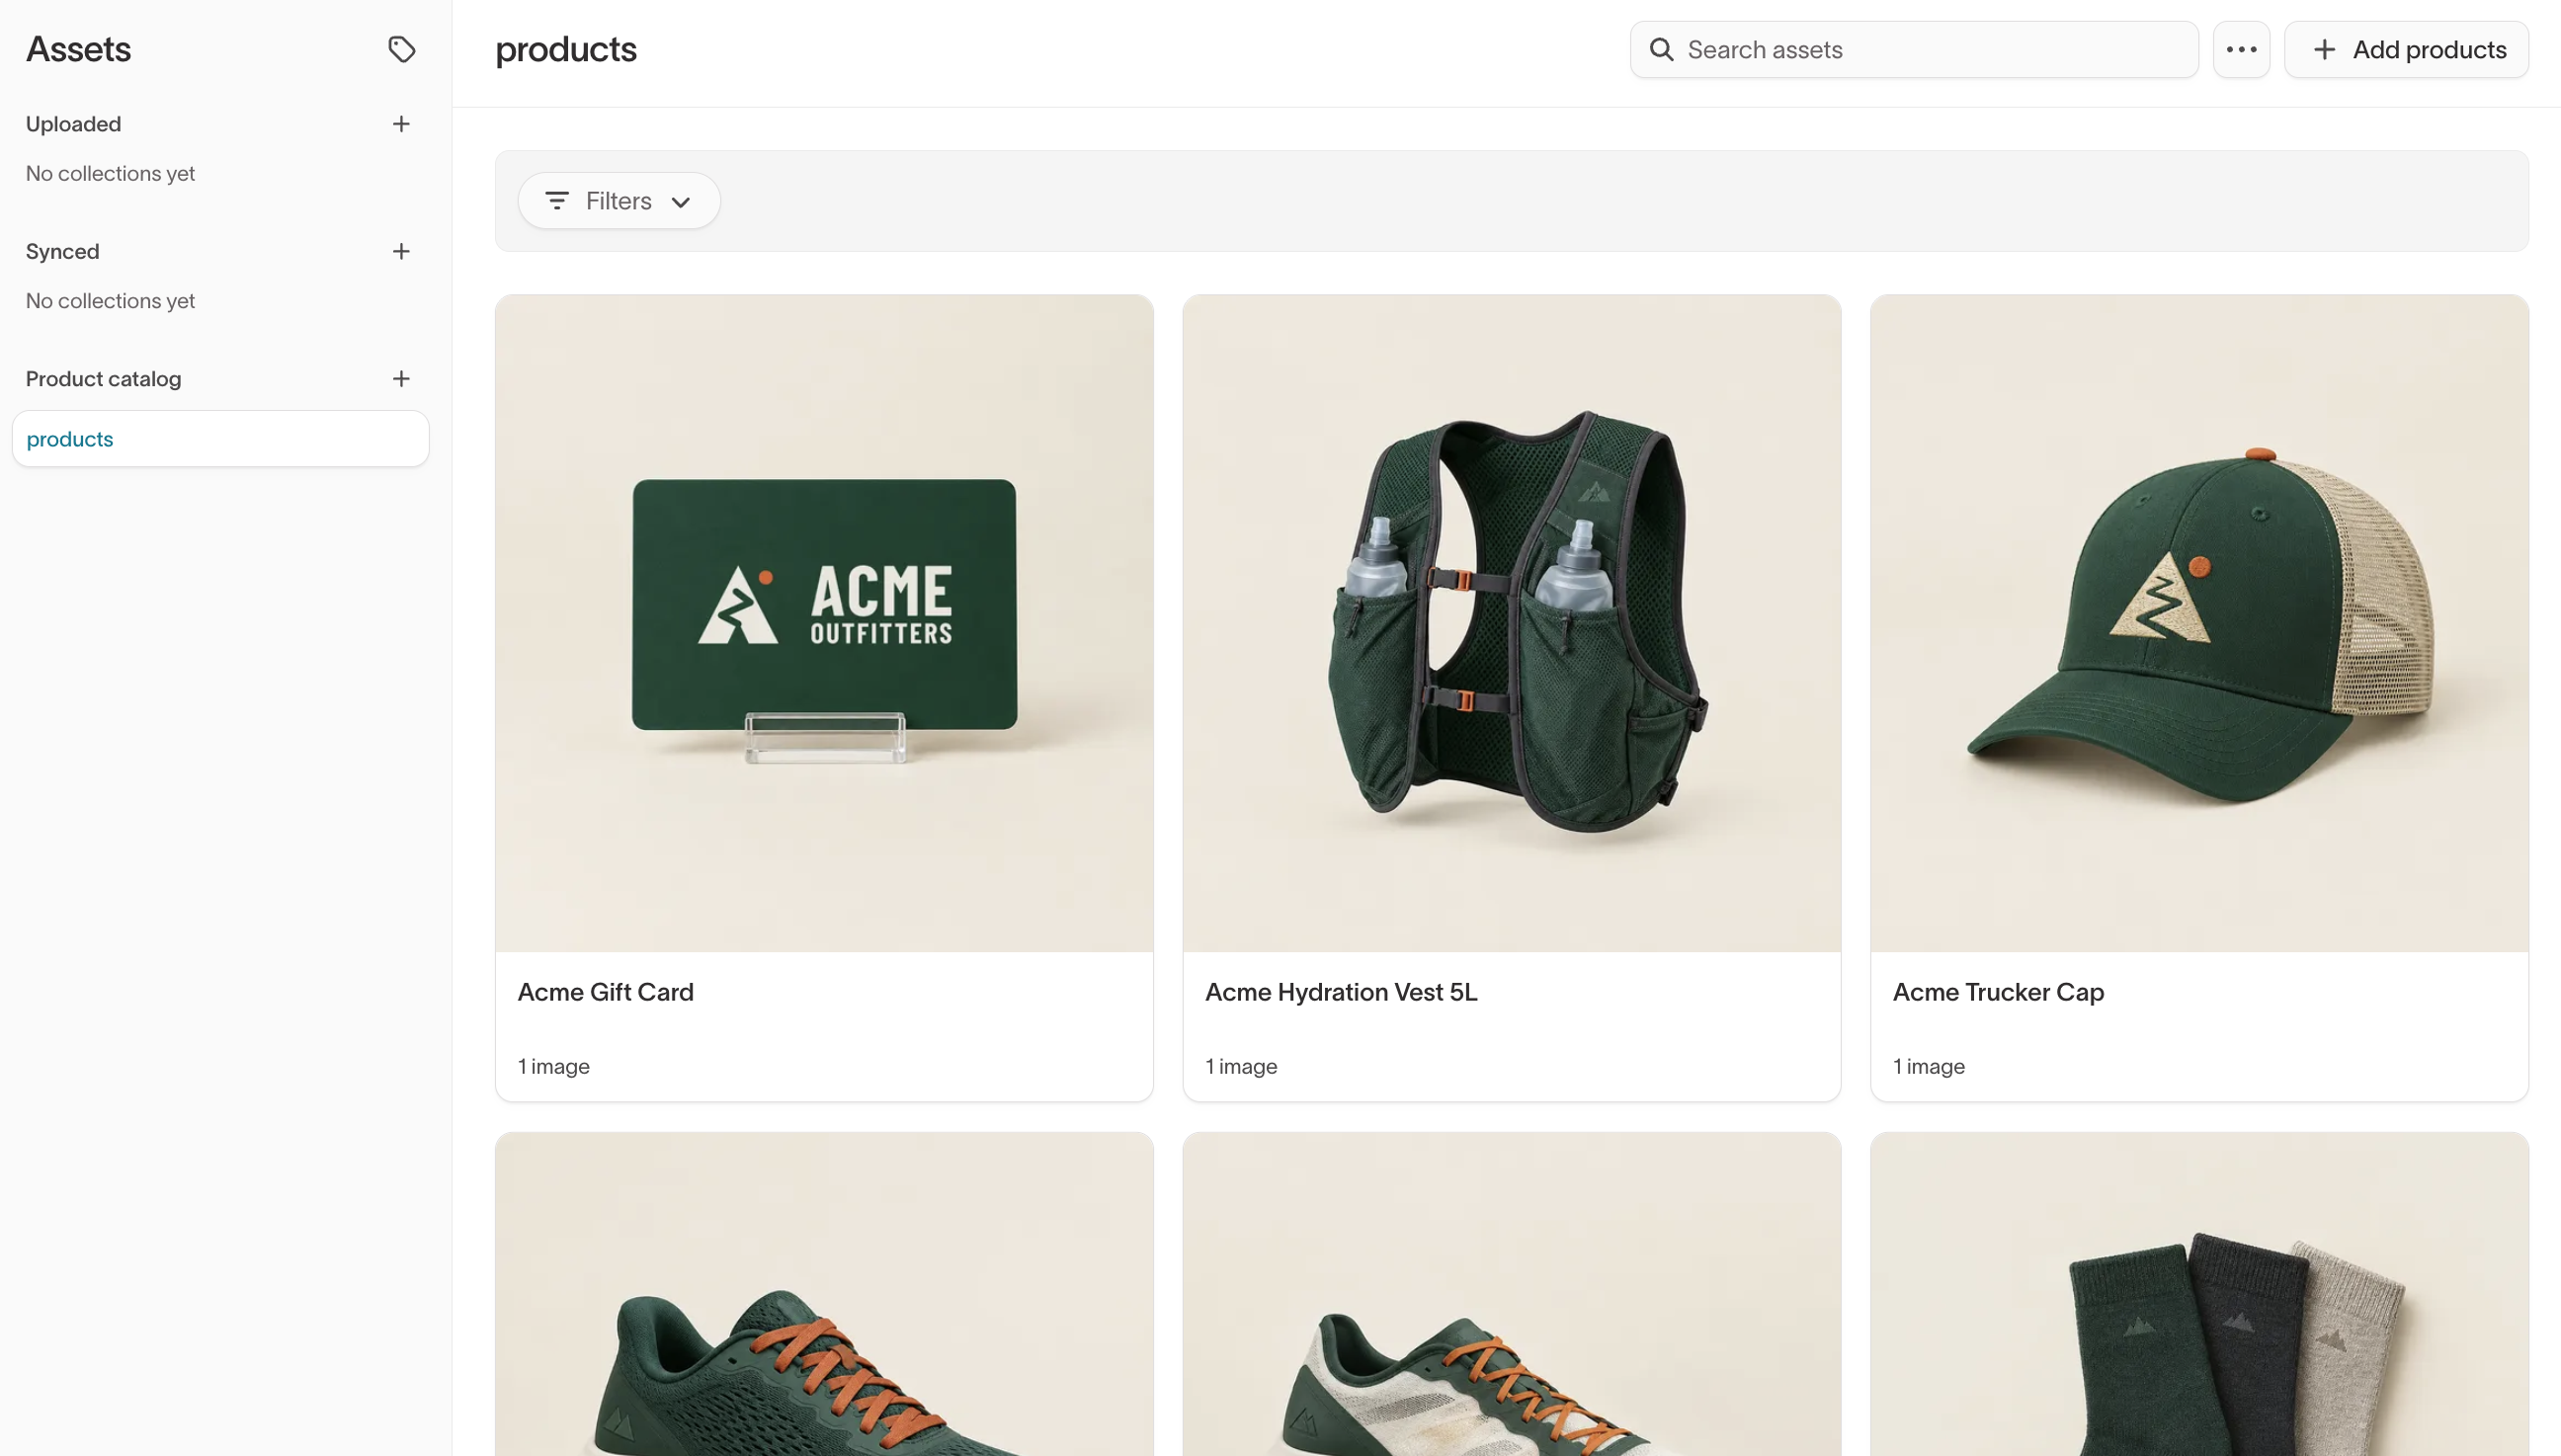
Task: Open the socks product thumbnail
Action: pos(2199,1294)
